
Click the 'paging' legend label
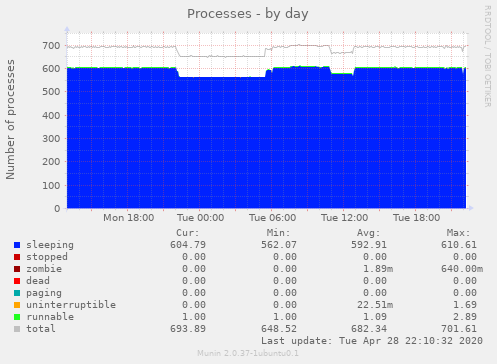click(44, 293)
